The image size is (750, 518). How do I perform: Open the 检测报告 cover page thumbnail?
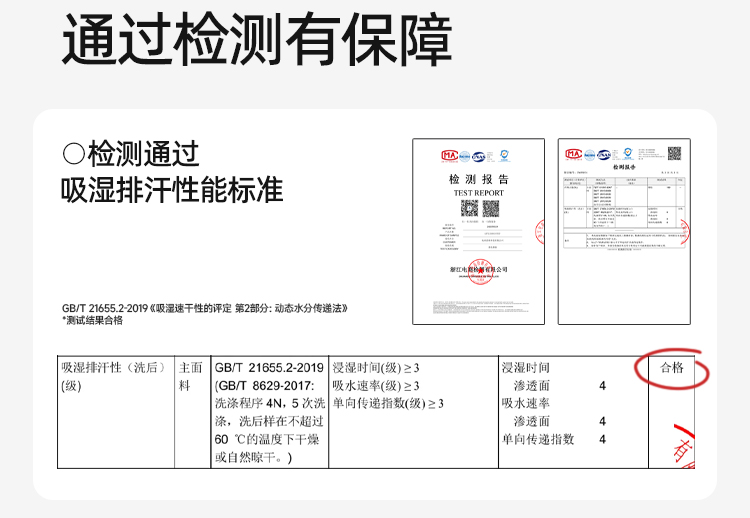tap(478, 231)
